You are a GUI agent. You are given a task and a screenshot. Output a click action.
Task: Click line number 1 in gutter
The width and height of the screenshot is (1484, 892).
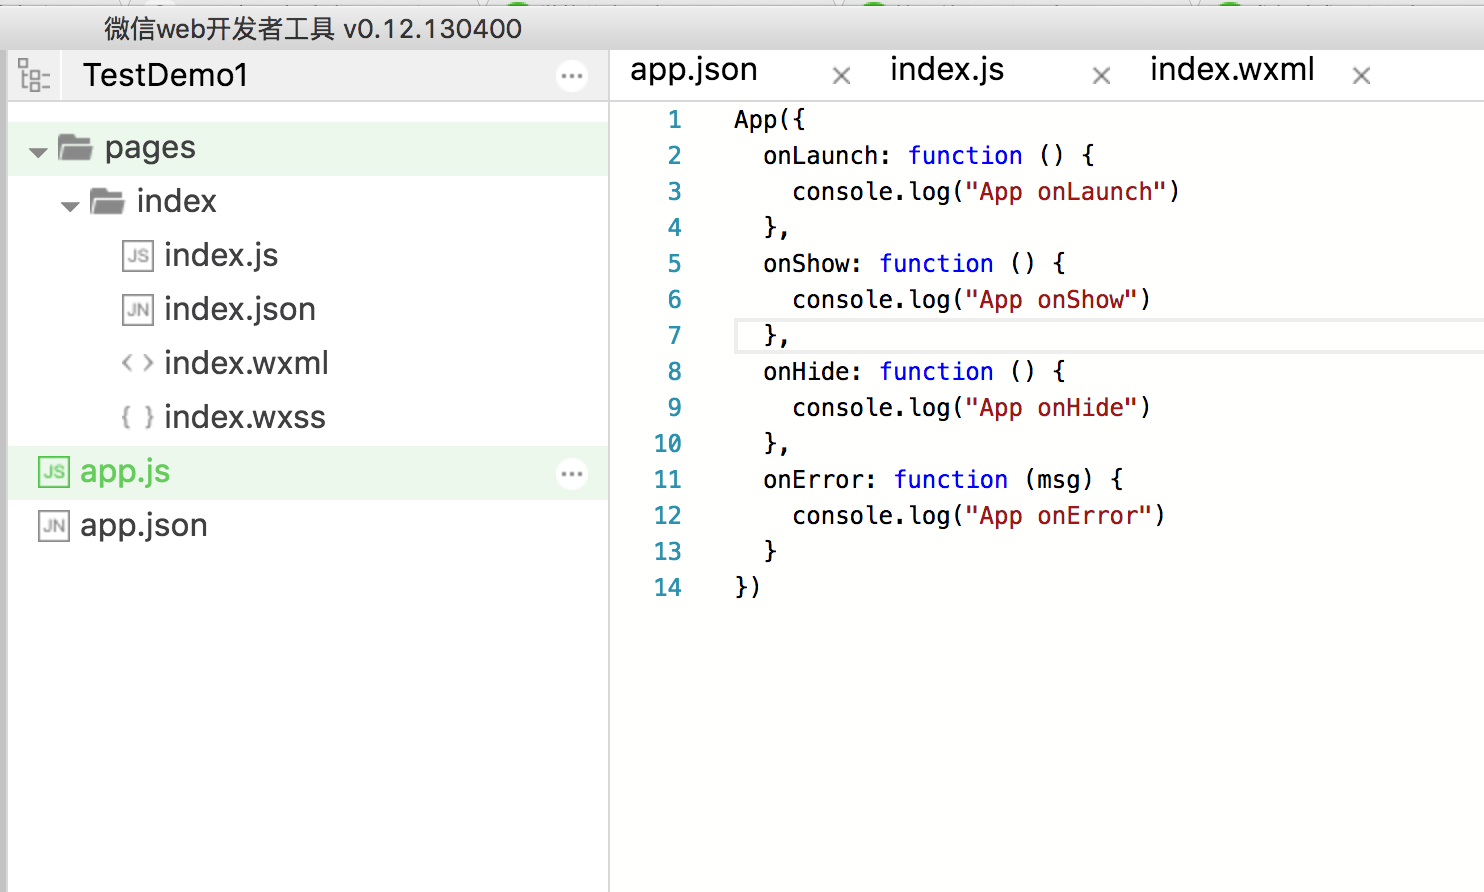[674, 120]
